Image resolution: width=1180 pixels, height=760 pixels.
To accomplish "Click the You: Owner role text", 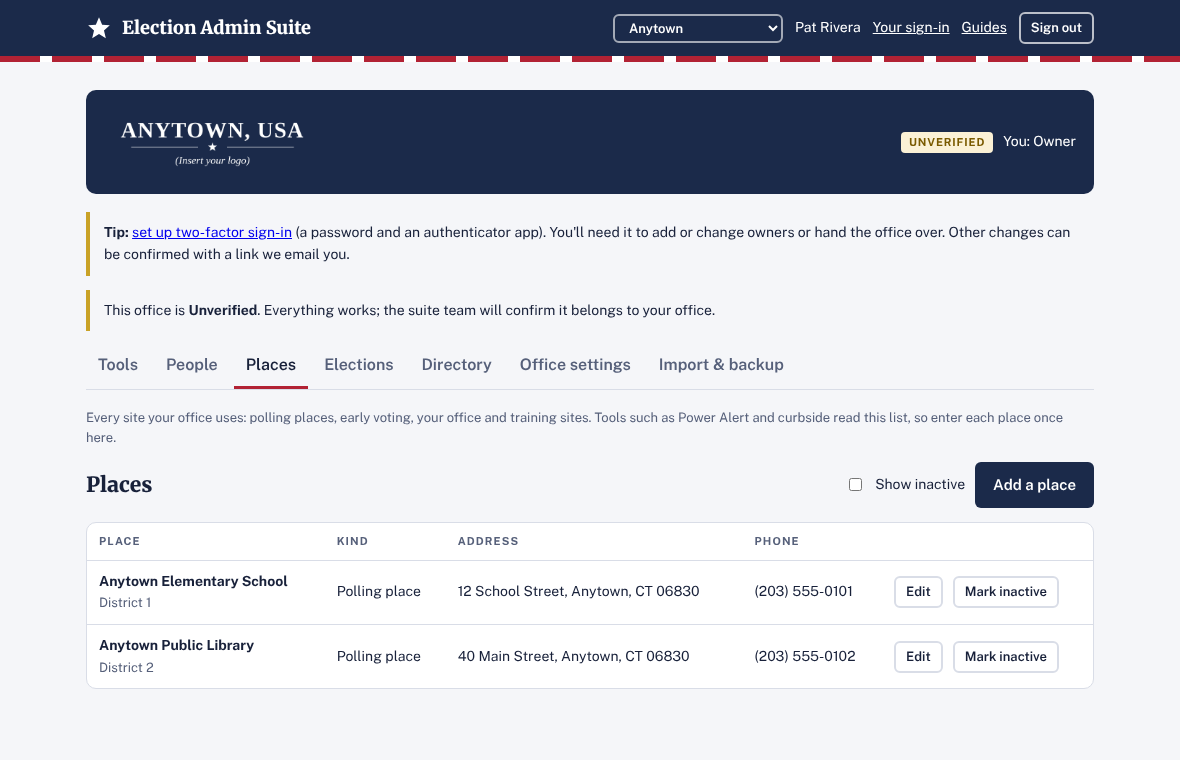I will point(1039,141).
